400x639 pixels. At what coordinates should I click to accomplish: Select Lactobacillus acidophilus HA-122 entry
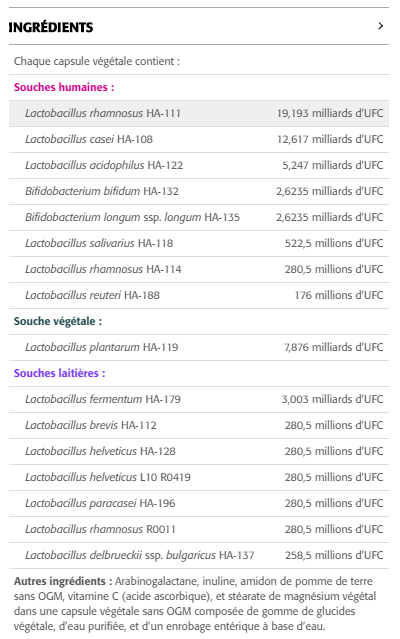click(x=199, y=165)
